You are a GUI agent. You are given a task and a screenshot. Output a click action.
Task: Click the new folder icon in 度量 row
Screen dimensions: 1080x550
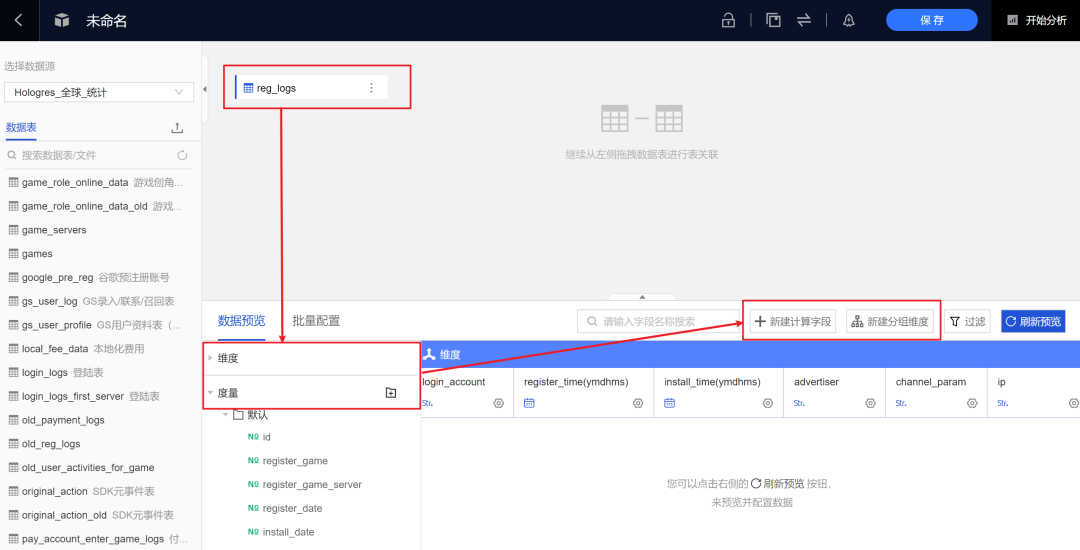pos(391,392)
